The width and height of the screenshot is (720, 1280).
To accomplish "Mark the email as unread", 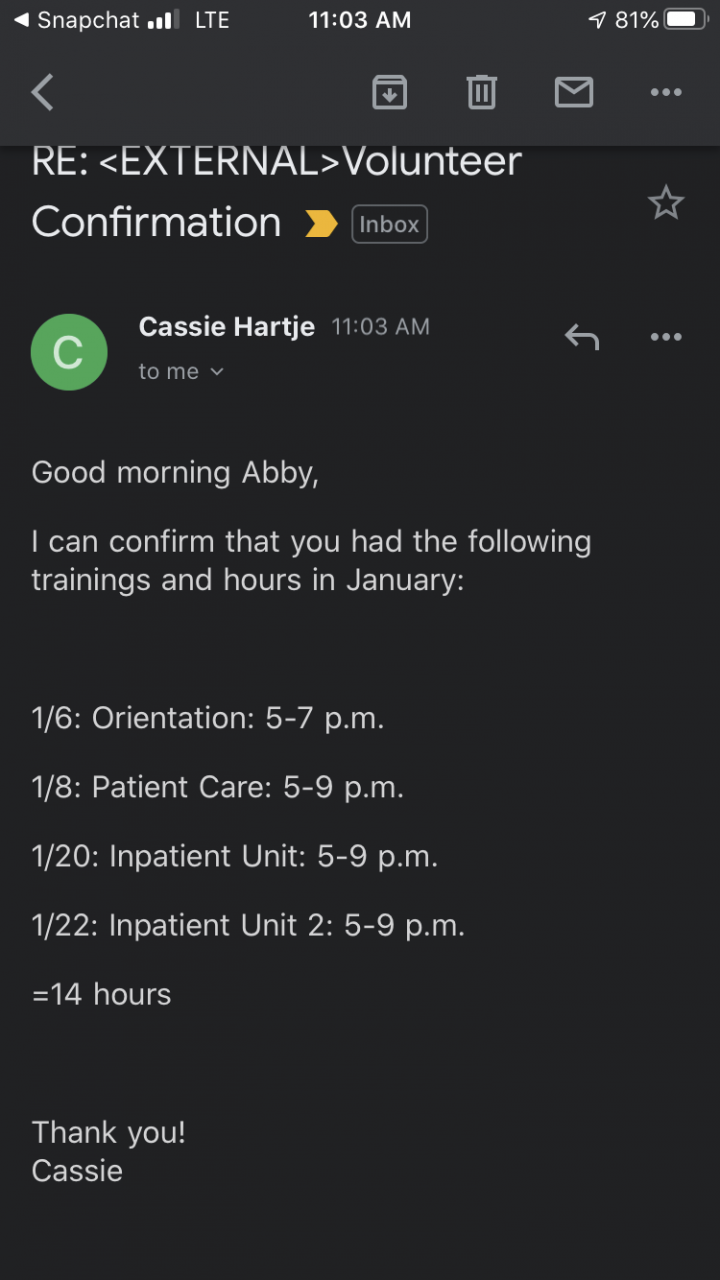I will (x=573, y=93).
